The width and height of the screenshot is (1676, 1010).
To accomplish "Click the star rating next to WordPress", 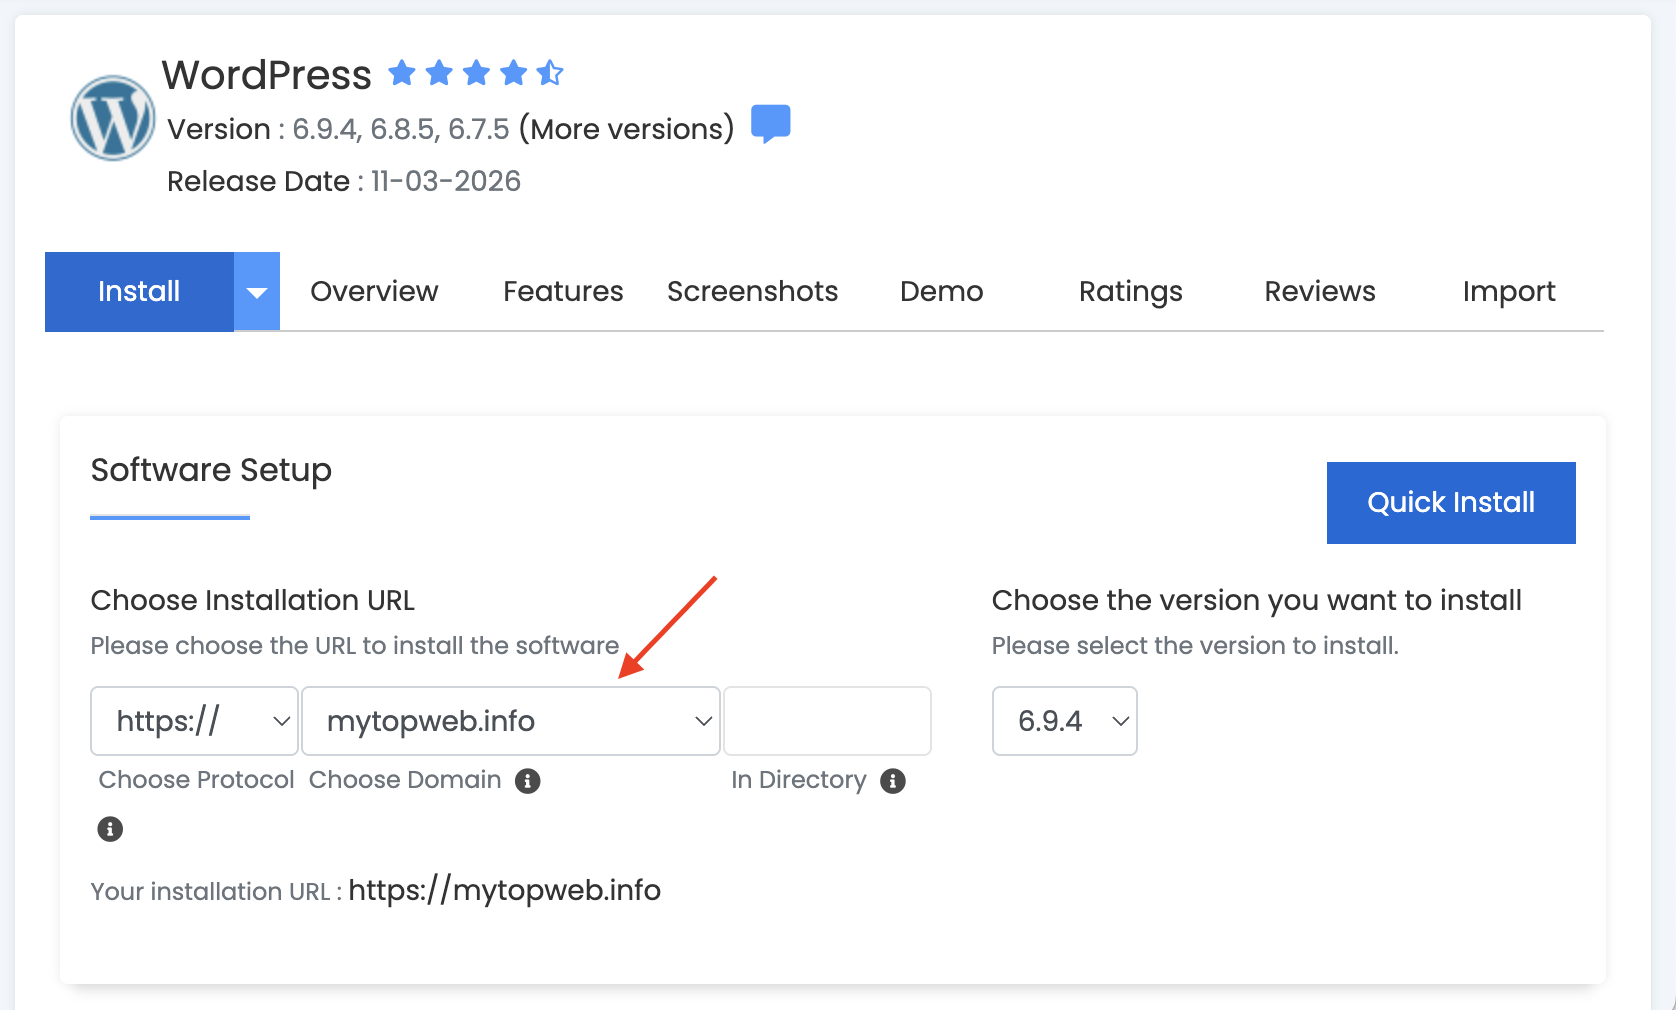I will pyautogui.click(x=476, y=73).
